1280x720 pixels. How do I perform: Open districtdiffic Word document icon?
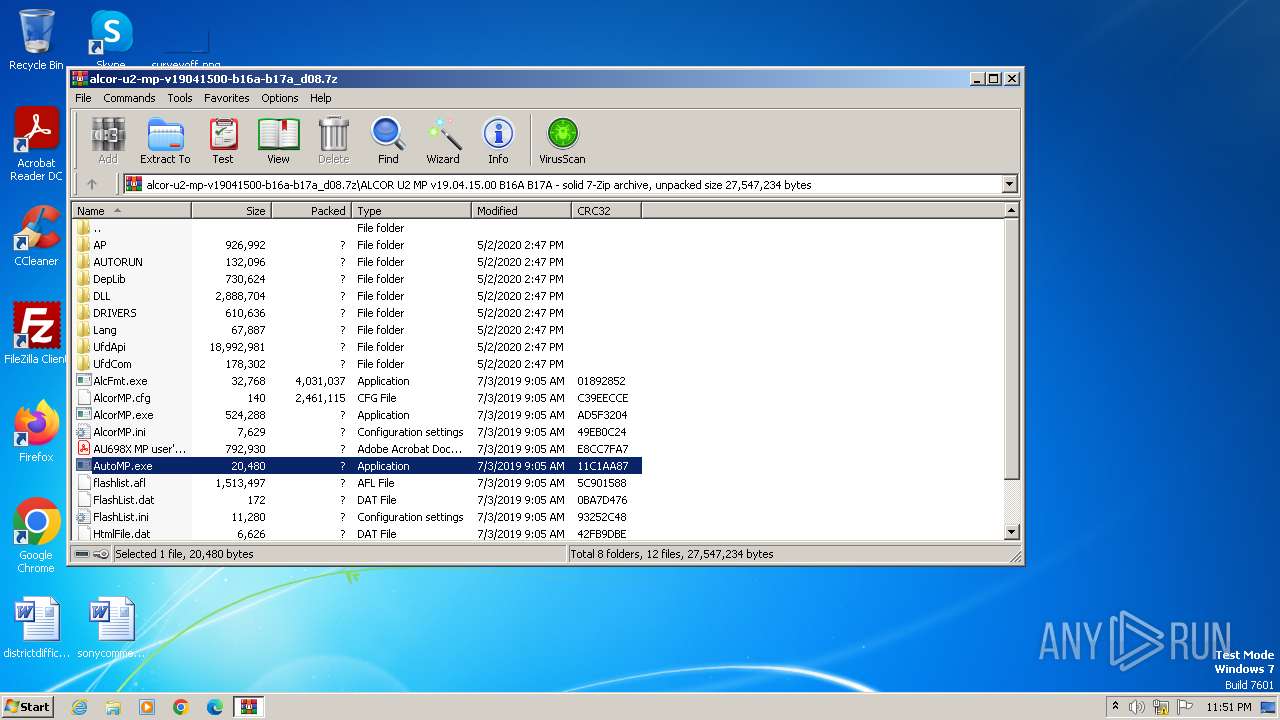(36, 627)
